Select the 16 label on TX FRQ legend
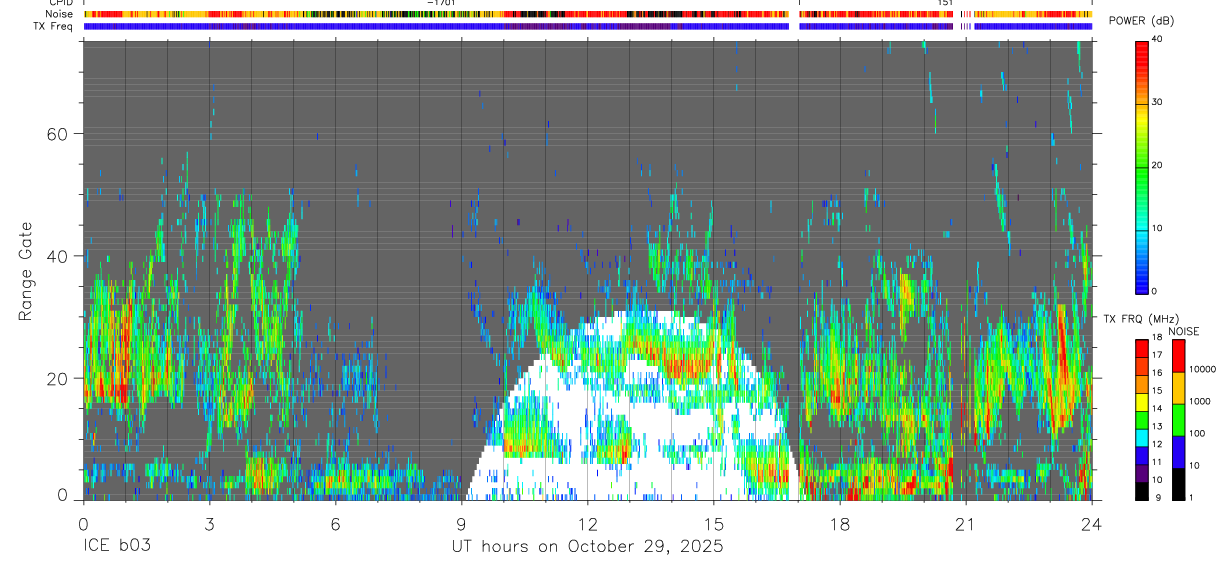1228x567 pixels. [1157, 372]
